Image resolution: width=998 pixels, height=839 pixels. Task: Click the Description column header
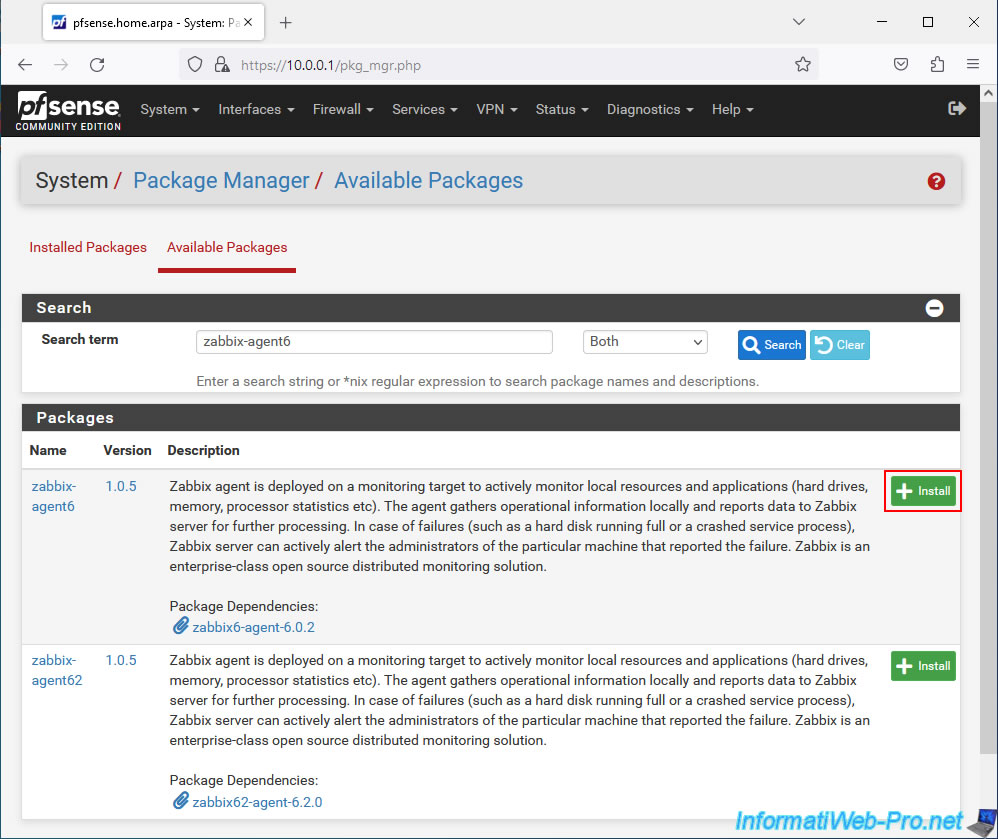point(204,451)
